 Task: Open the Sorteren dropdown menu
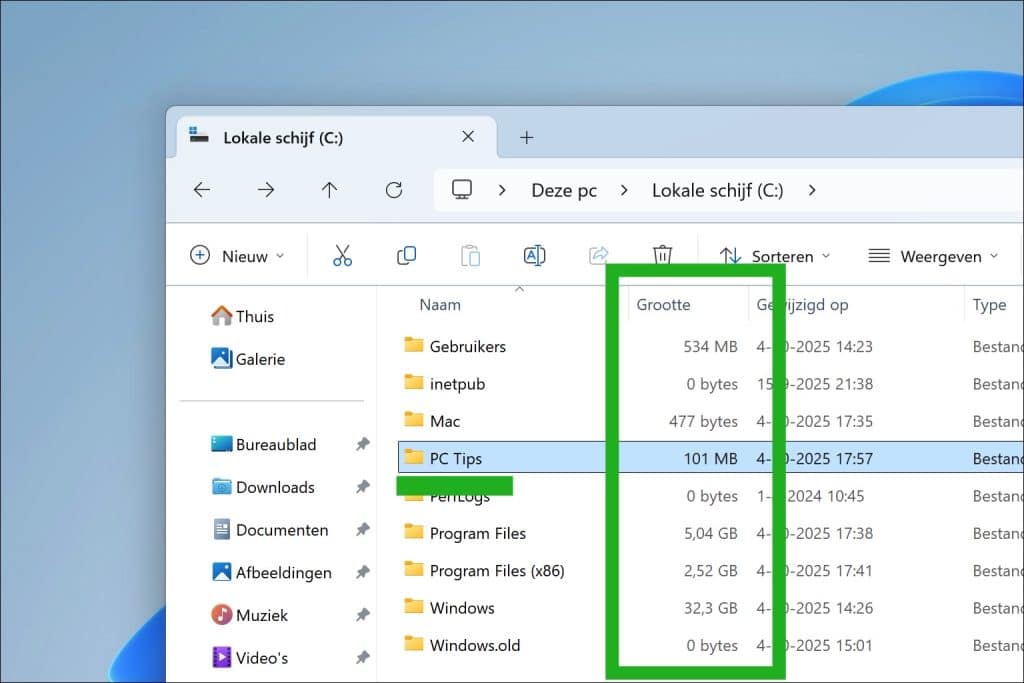tap(775, 256)
